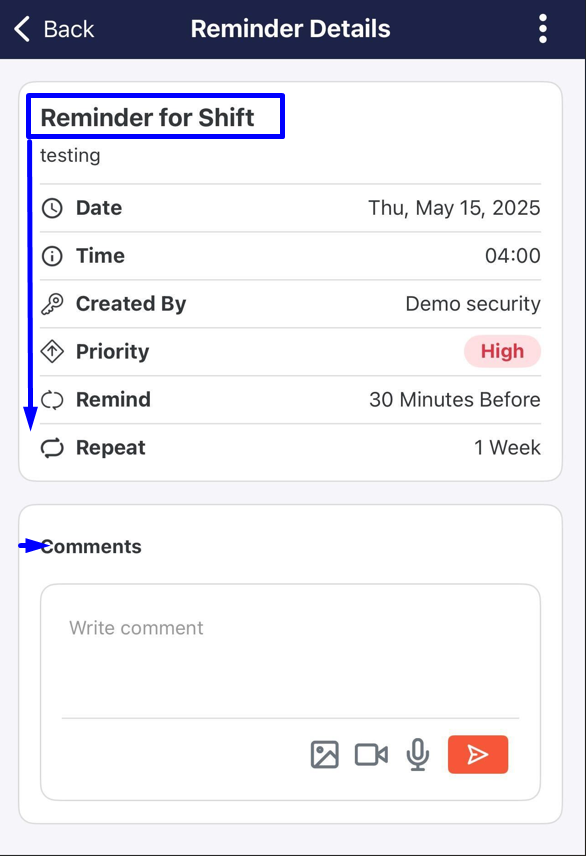Image resolution: width=586 pixels, height=856 pixels.
Task: Click the Remind value 30 Minutes Before
Action: (455, 400)
